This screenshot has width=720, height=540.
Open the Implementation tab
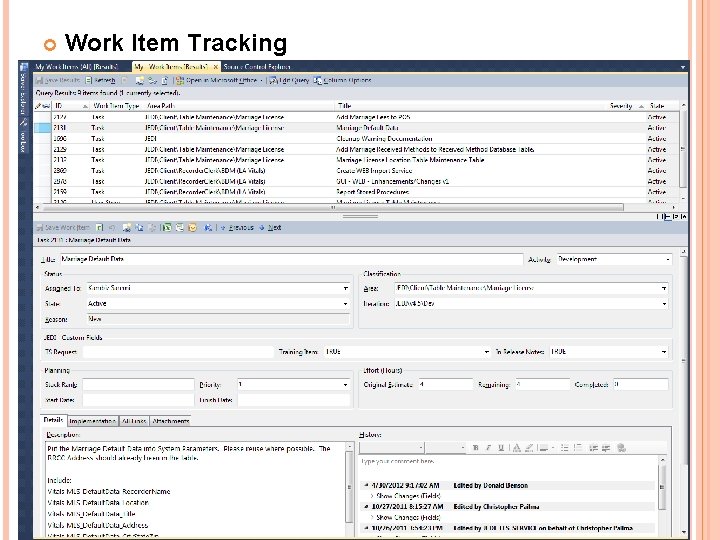click(93, 421)
